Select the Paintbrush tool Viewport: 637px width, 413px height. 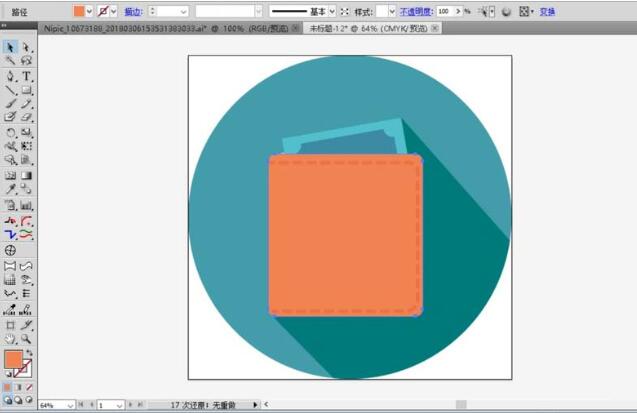tap(10, 104)
